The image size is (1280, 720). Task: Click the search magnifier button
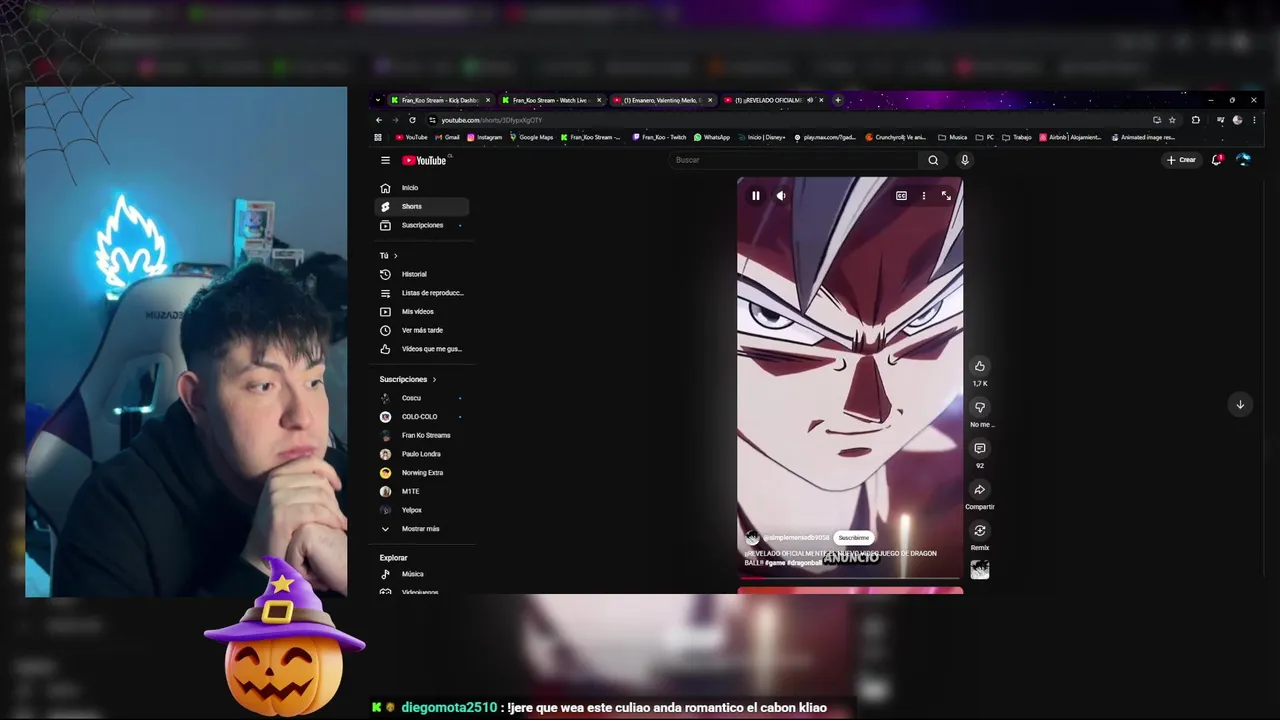coord(933,160)
